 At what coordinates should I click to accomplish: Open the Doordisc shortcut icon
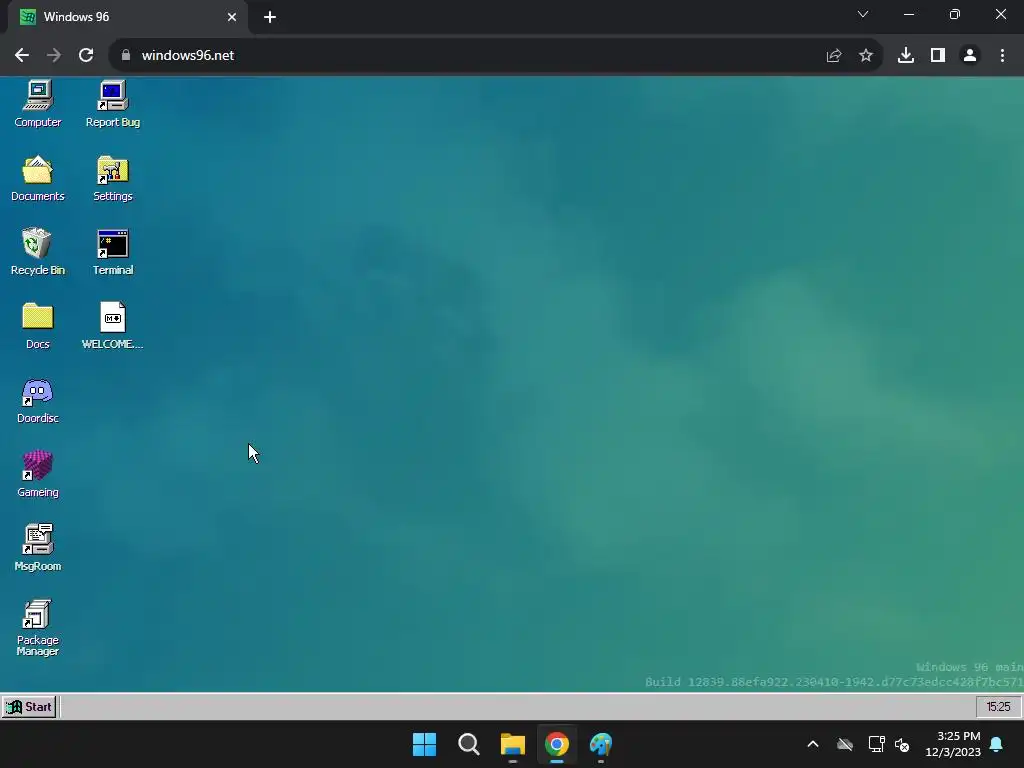(38, 400)
